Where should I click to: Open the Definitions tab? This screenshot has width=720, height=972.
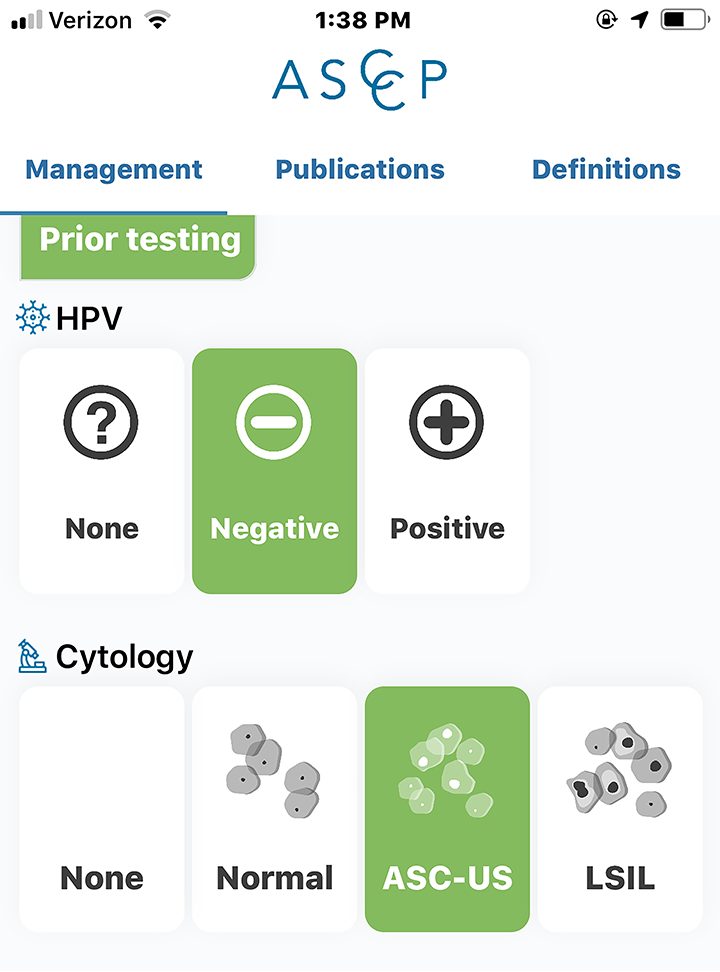606,169
